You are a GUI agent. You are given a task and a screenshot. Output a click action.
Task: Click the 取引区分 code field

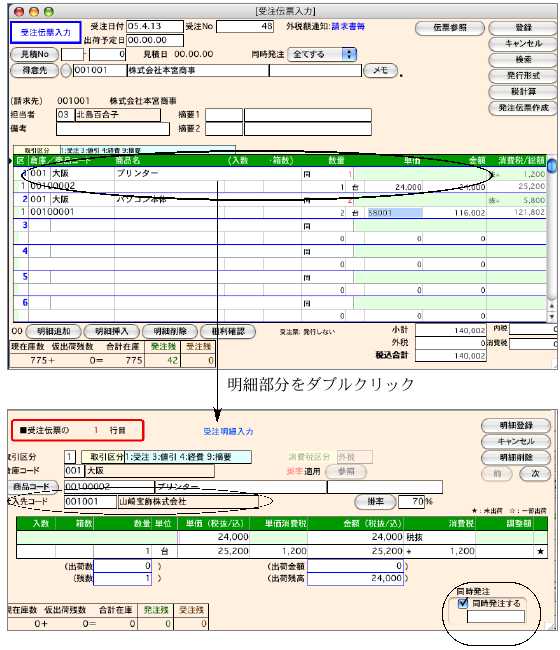tap(70, 457)
